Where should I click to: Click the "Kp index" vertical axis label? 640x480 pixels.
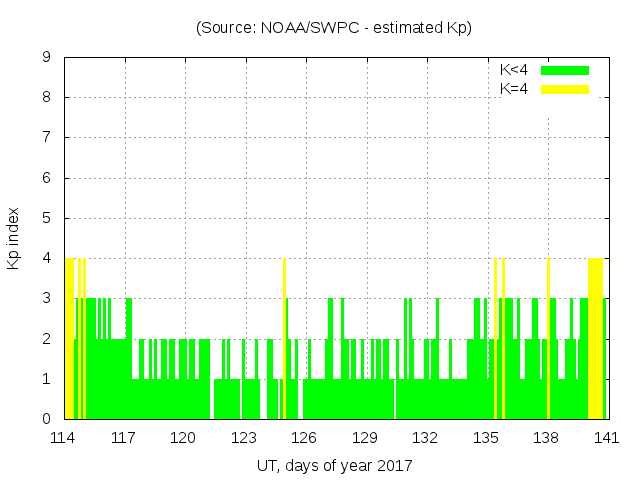(14, 239)
